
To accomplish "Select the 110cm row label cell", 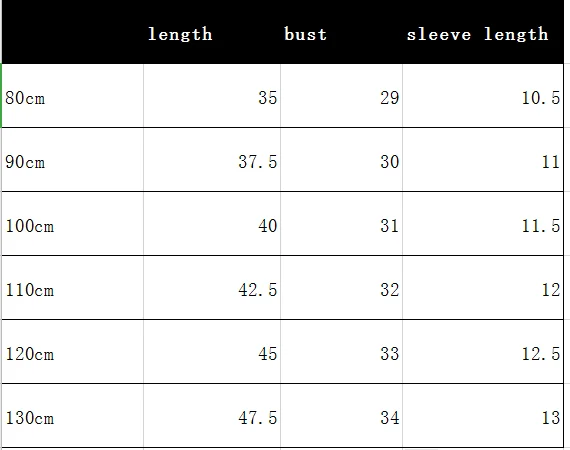I will (73, 288).
